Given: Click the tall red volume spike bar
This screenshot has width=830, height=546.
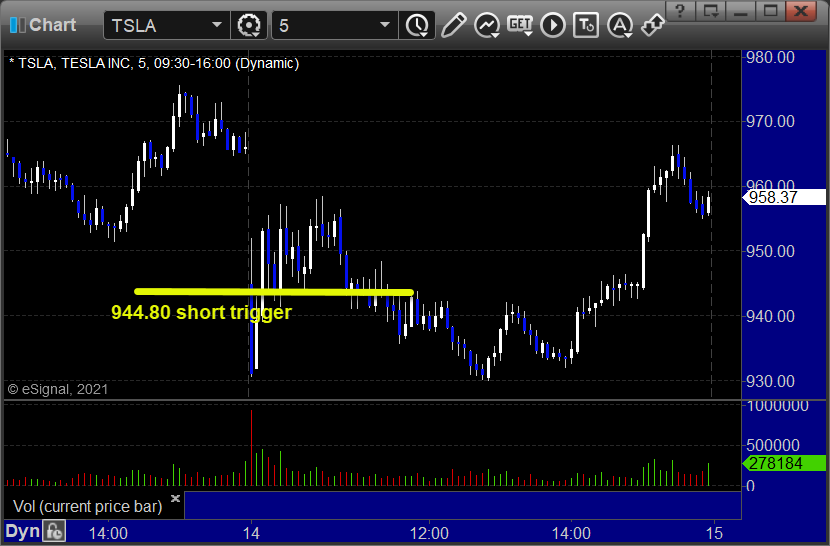Looking at the screenshot, I should (x=251, y=448).
